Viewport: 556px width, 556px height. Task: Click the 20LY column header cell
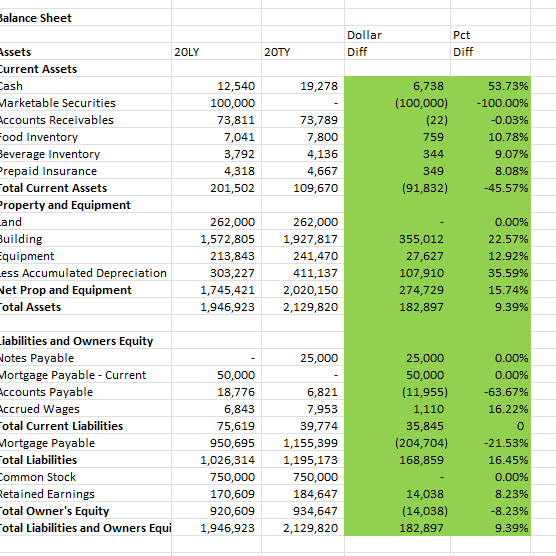pyautogui.click(x=216, y=52)
